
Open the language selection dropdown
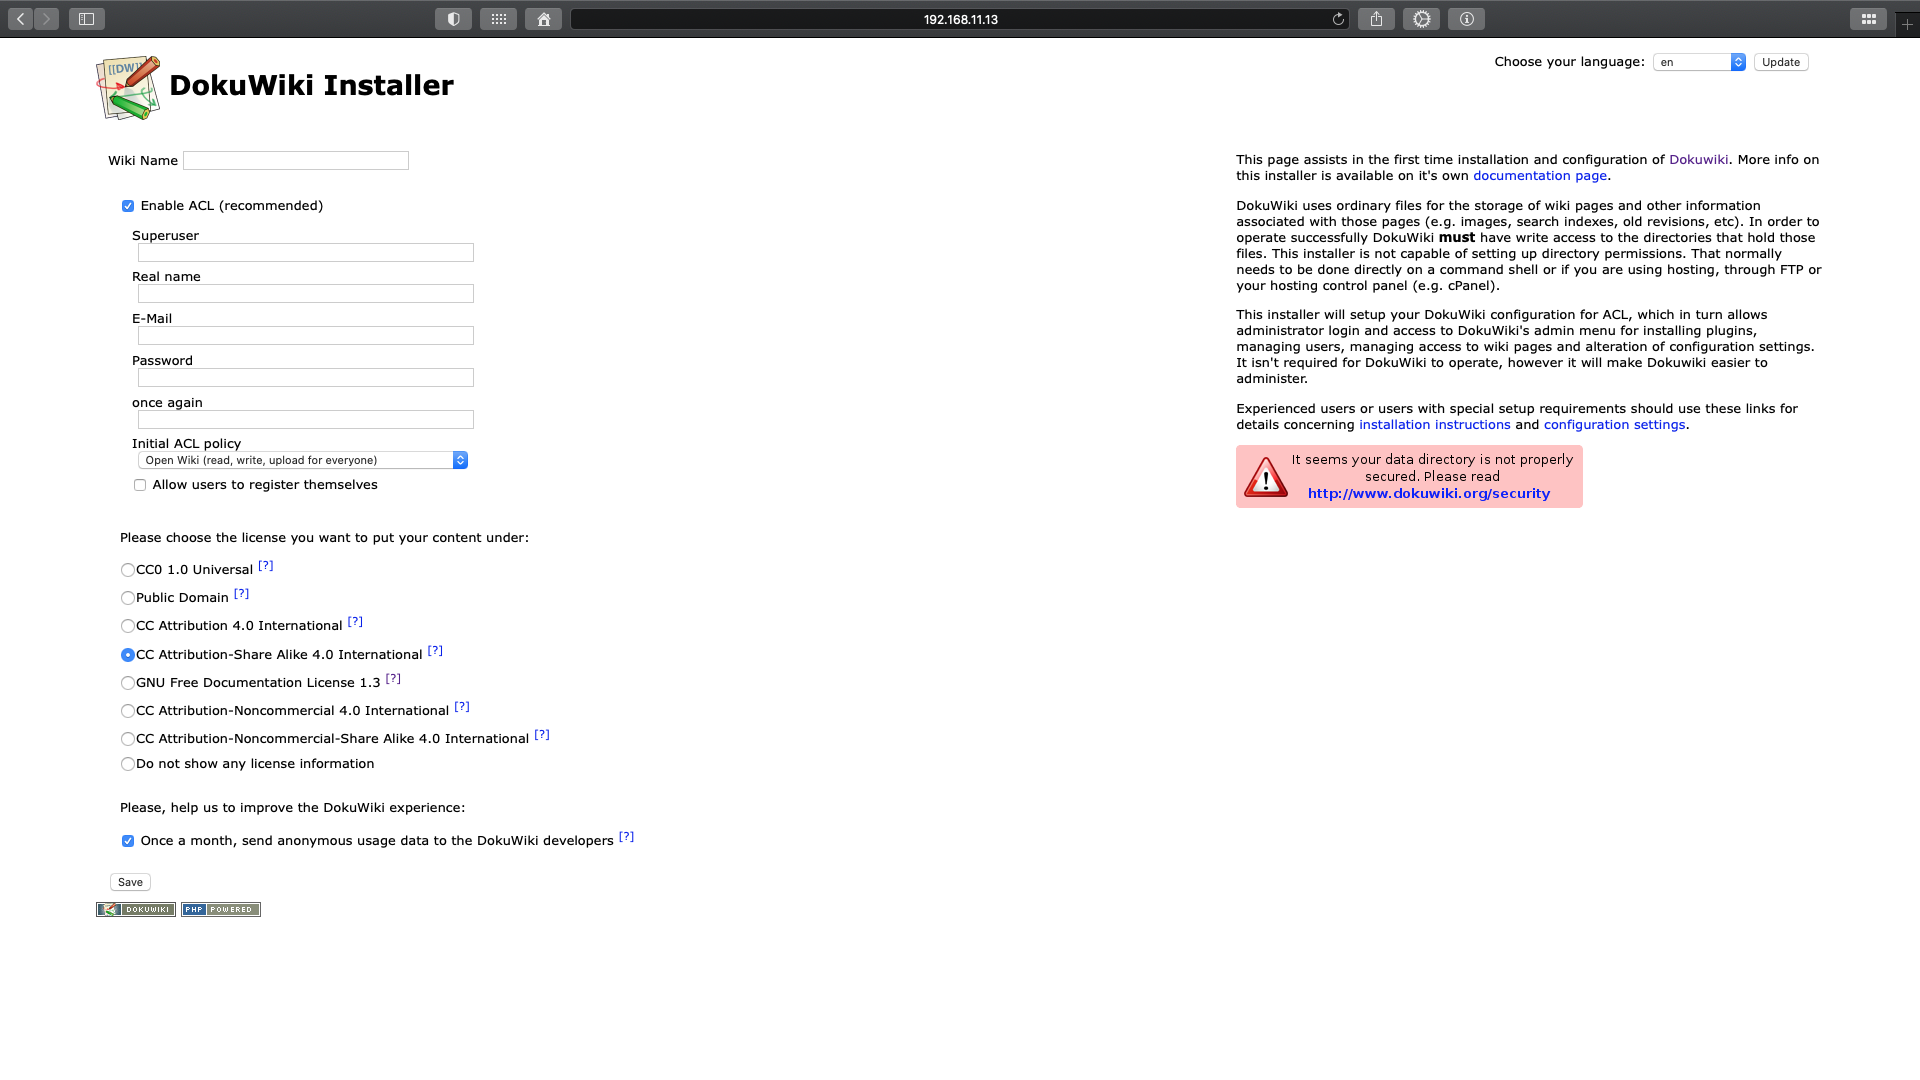click(x=1698, y=62)
